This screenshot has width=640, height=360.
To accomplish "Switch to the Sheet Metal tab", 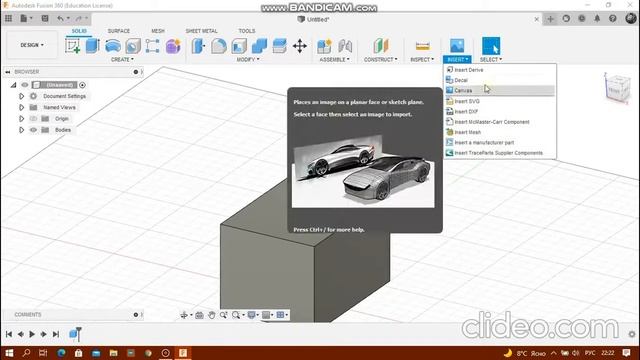I will 201,31.
